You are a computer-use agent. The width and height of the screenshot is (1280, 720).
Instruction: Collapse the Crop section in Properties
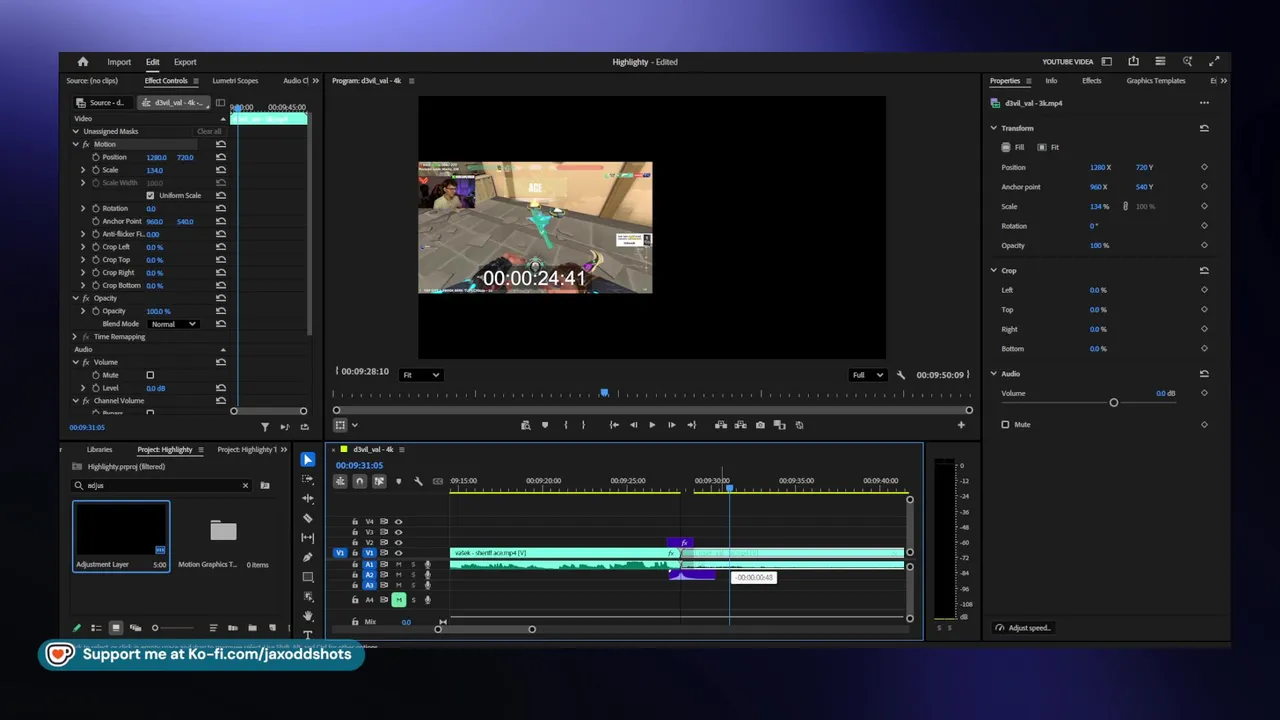993,270
